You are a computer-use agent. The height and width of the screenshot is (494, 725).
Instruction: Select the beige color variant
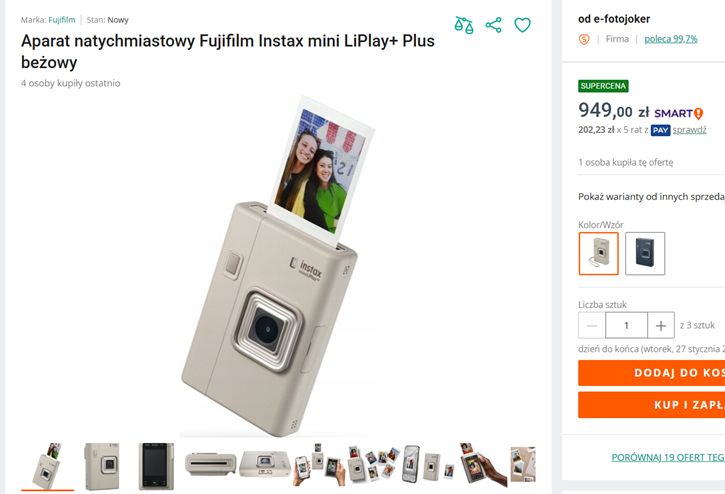point(598,254)
